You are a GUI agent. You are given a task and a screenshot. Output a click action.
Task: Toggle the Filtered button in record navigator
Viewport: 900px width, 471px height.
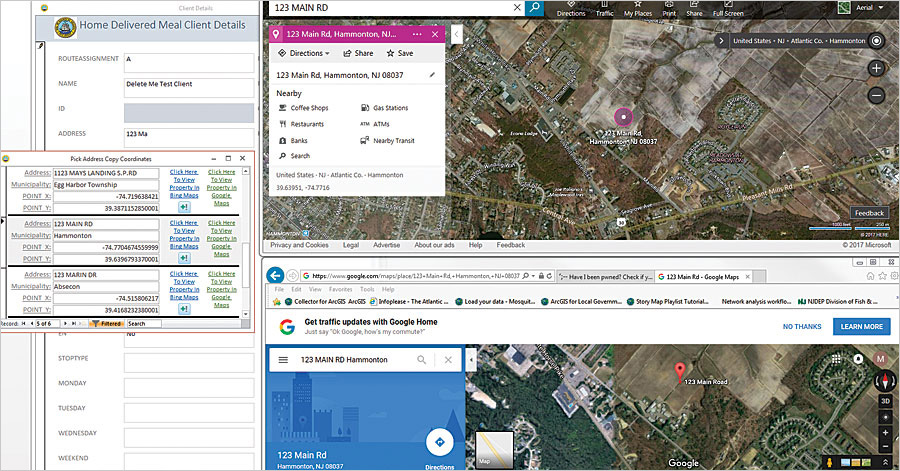(108, 324)
